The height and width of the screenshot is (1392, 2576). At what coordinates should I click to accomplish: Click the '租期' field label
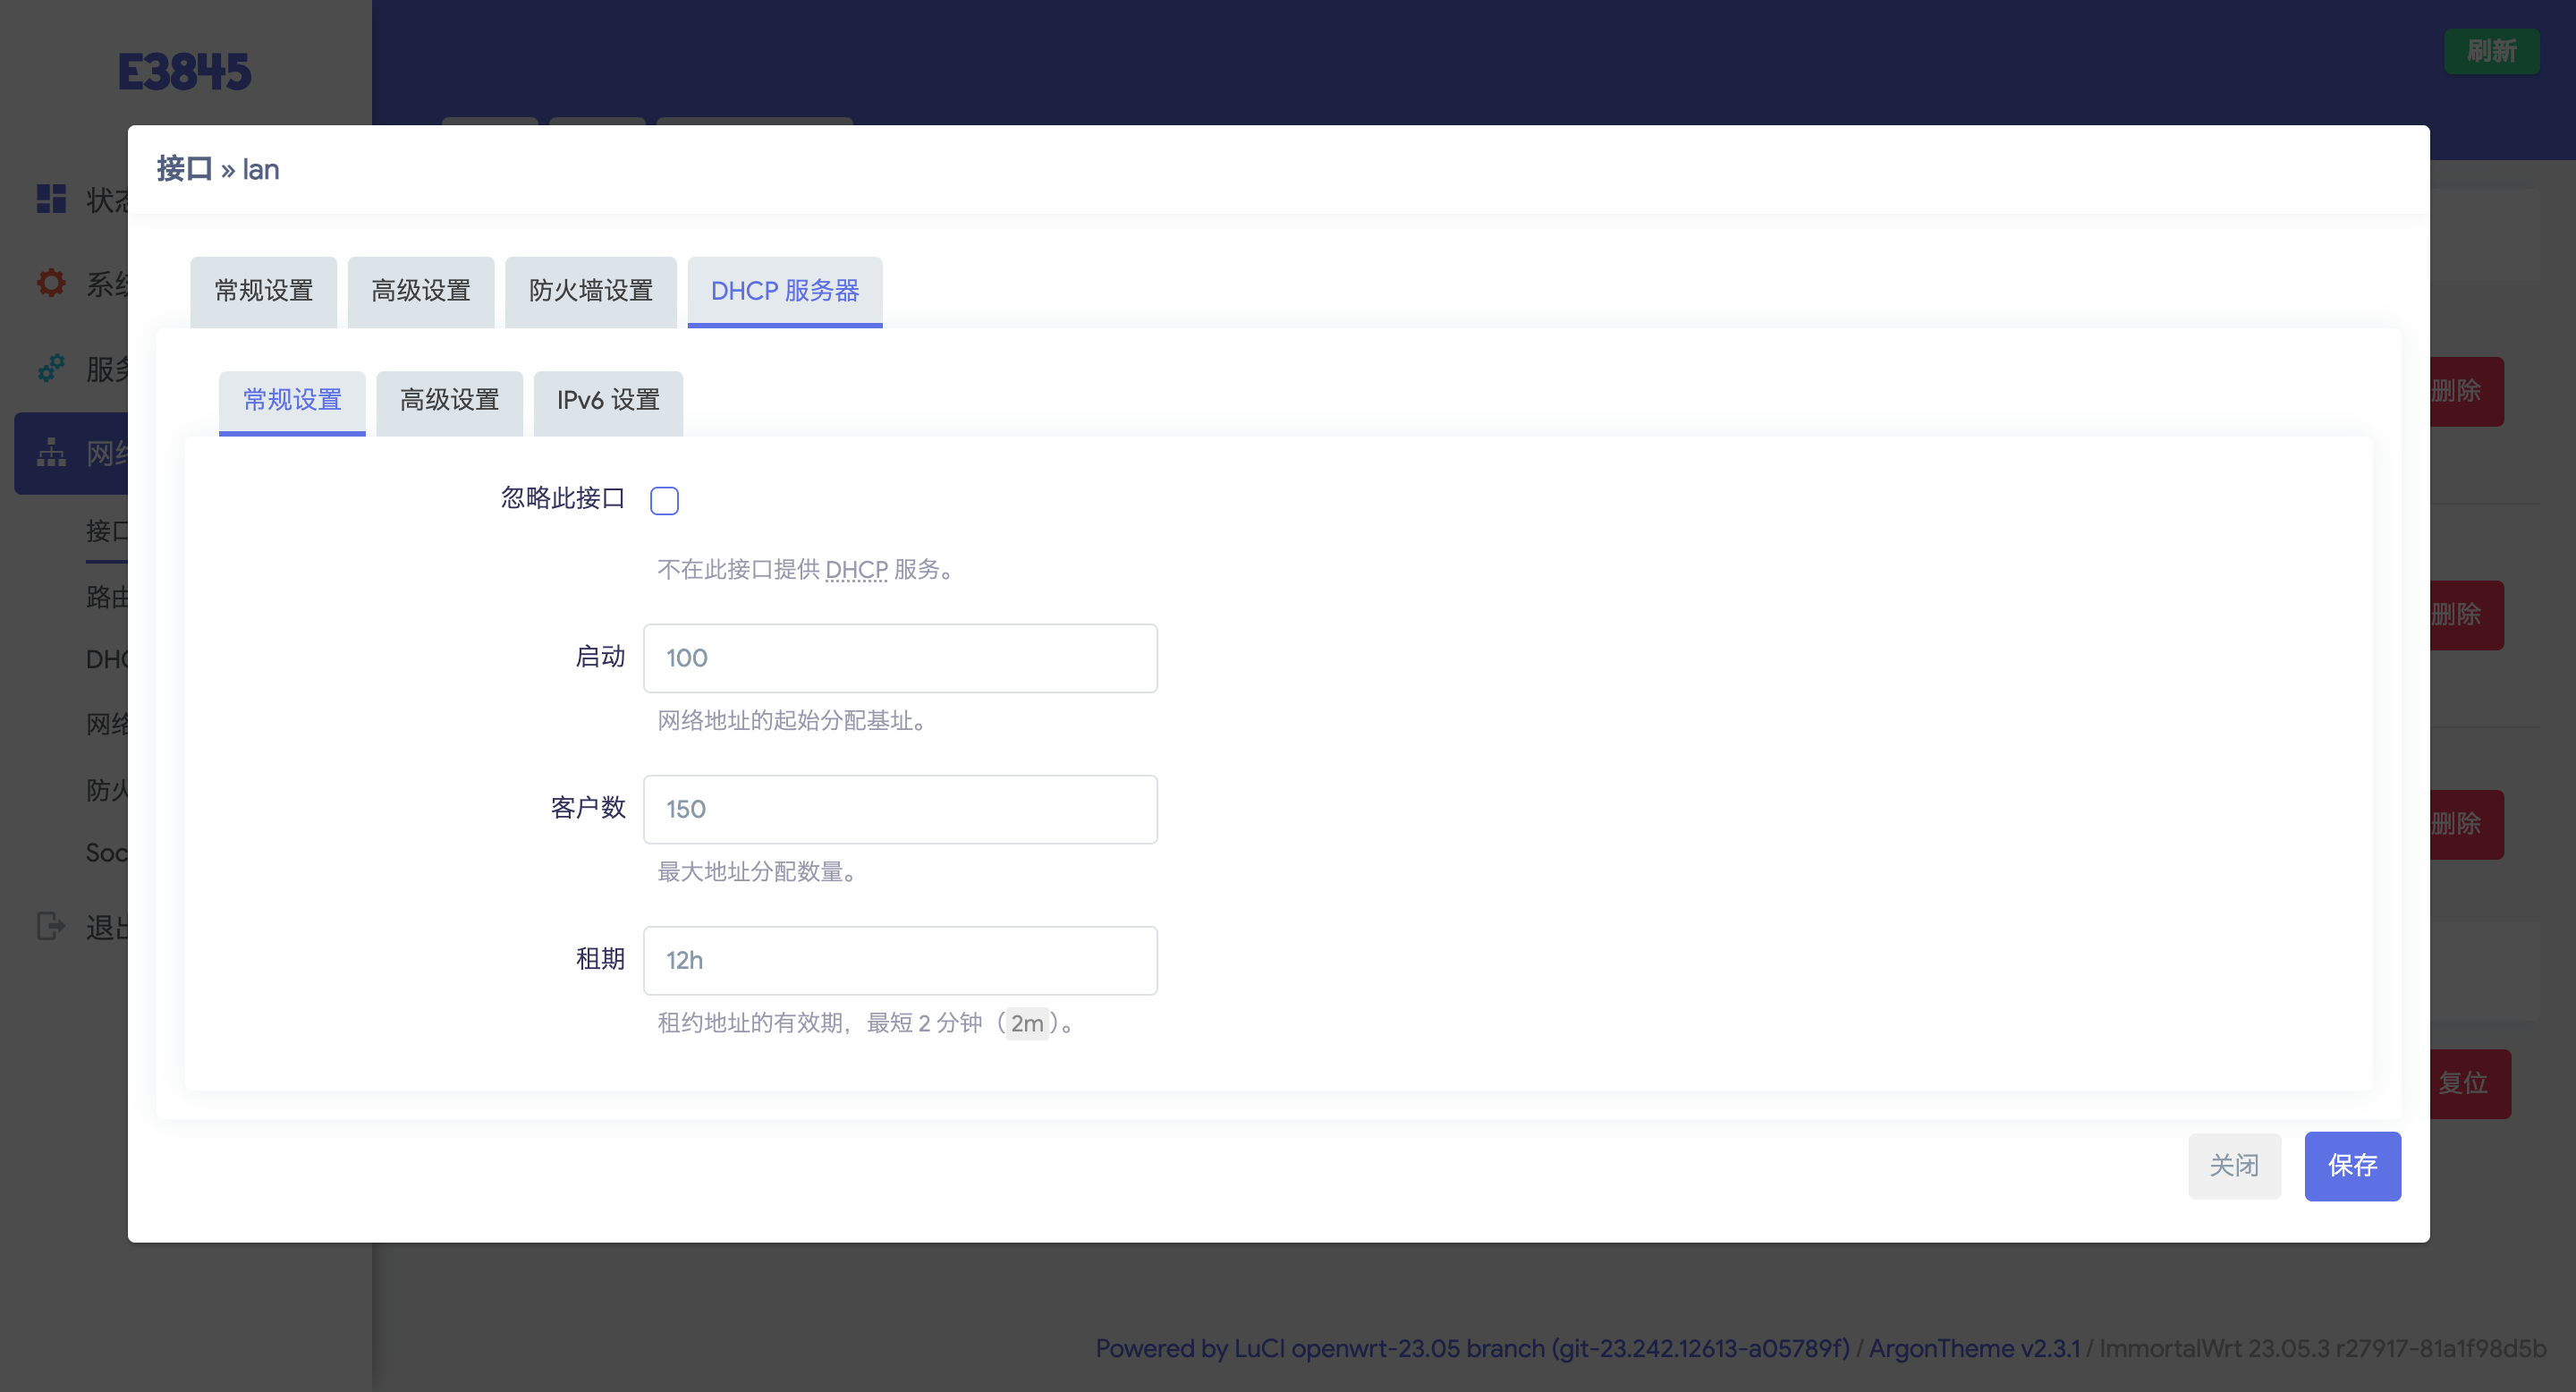pyautogui.click(x=600, y=959)
